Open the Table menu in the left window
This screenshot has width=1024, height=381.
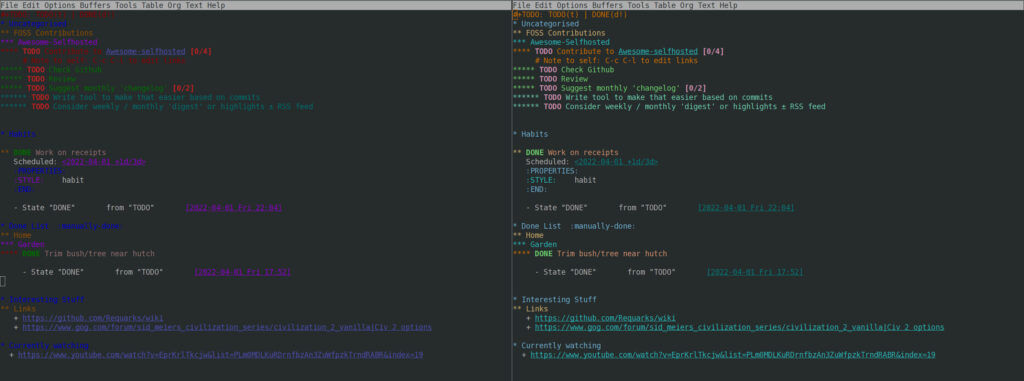tap(153, 5)
